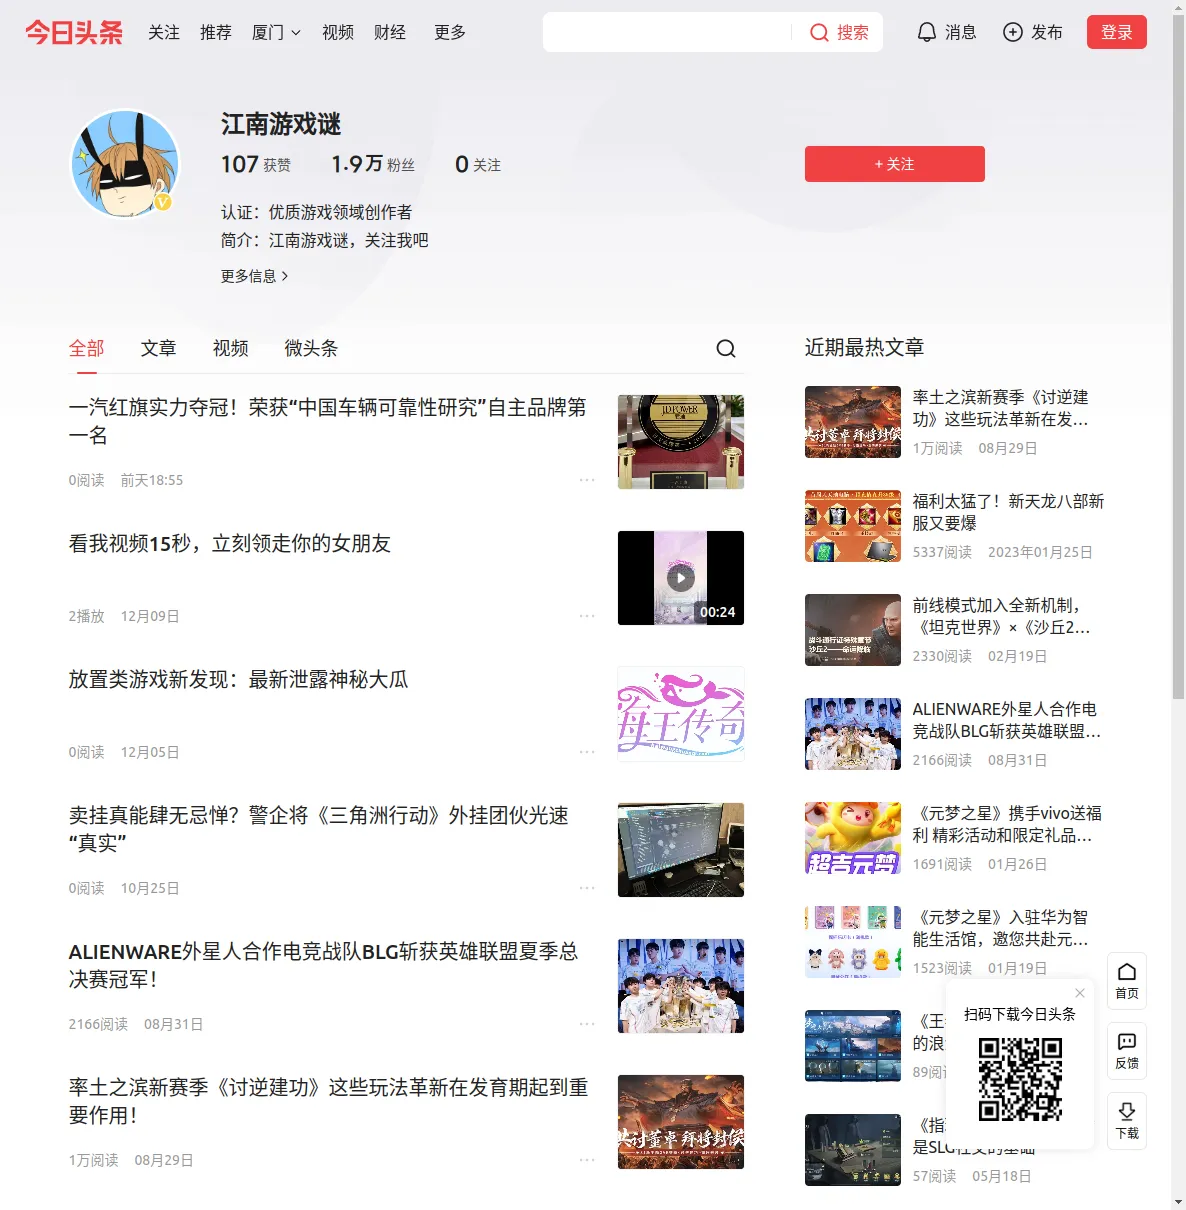Switch to the 微头条 tab

[x=311, y=348]
